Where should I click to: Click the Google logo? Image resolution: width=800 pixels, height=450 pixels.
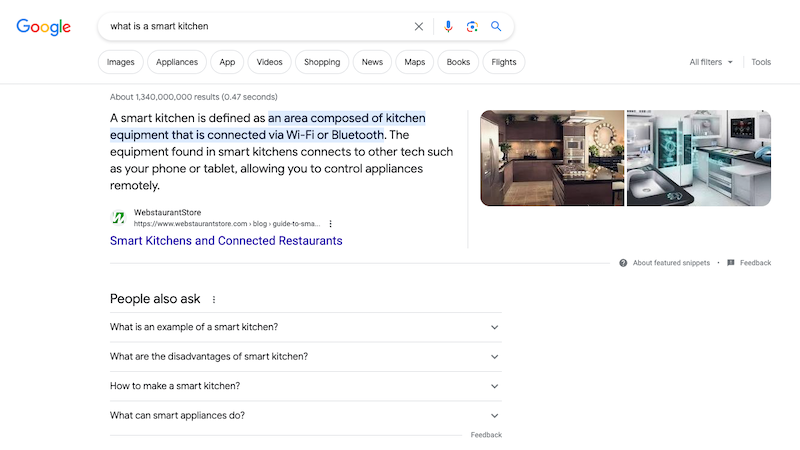(43, 27)
